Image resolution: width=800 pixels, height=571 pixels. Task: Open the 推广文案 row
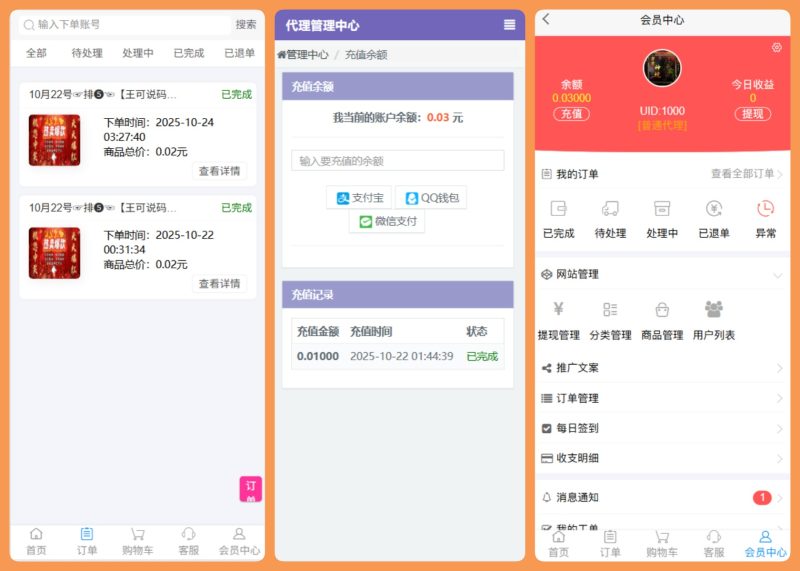[x=662, y=368]
